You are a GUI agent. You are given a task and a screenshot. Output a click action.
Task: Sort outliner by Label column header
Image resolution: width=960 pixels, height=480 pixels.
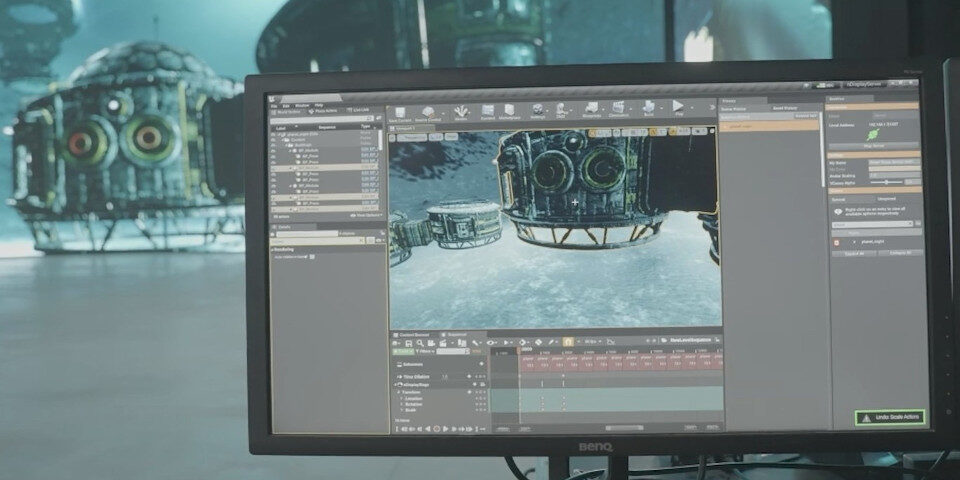[x=281, y=129]
